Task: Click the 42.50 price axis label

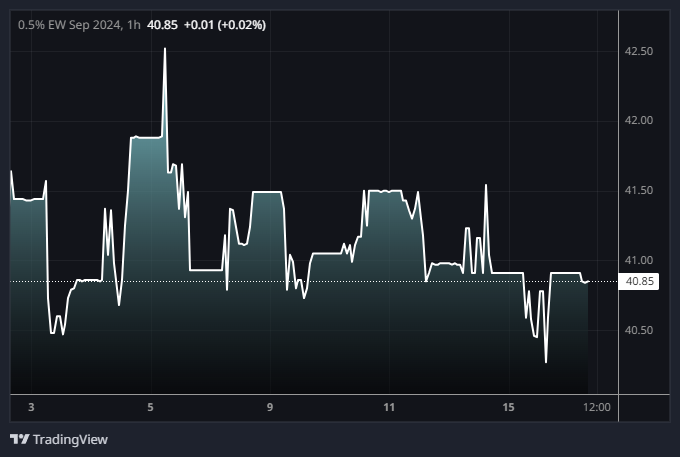Action: point(639,51)
